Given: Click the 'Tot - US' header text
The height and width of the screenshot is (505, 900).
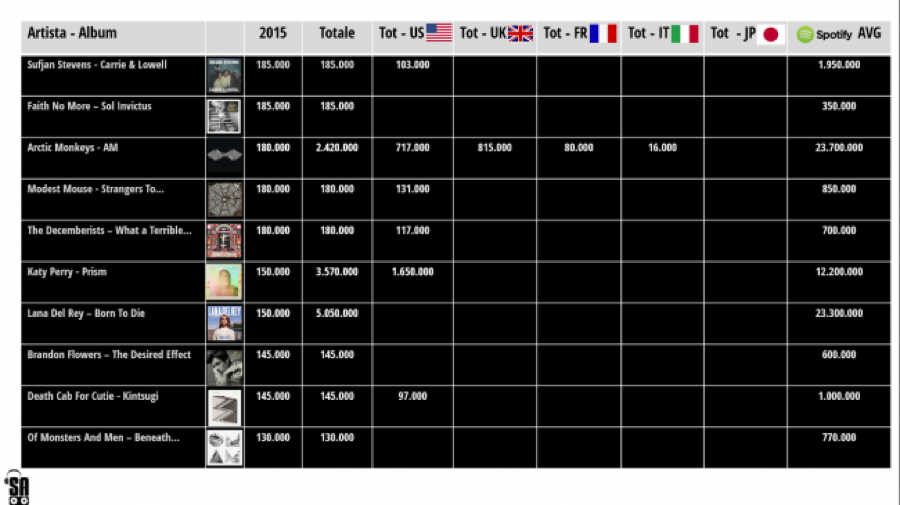Looking at the screenshot, I should [401, 33].
